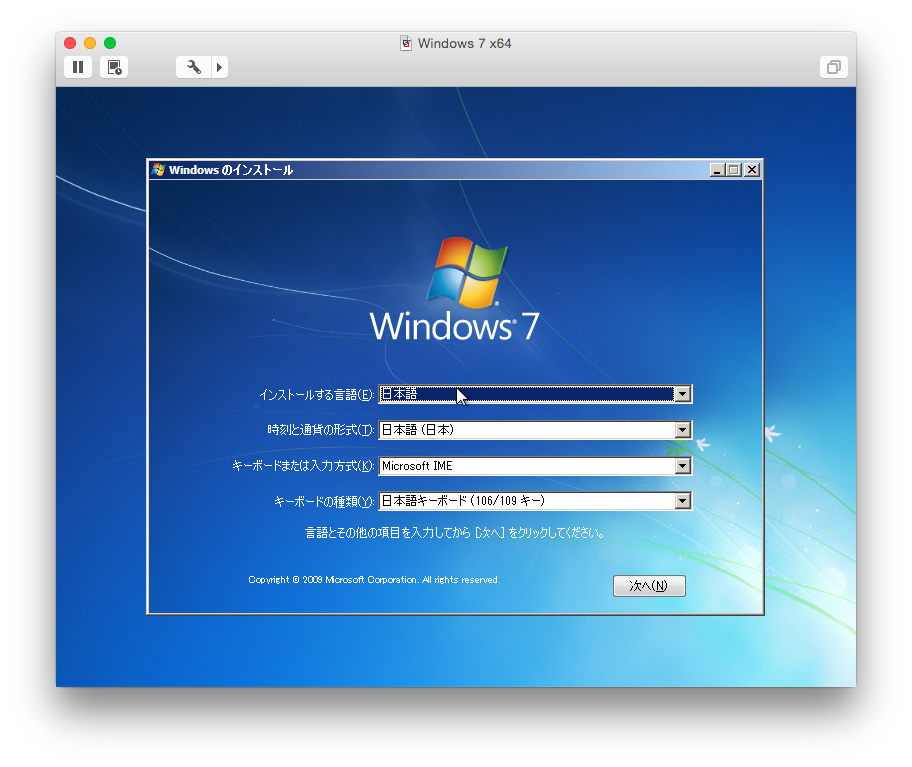This screenshot has width=912, height=767.
Task: Enter full screen with green button
Action: coord(110,43)
